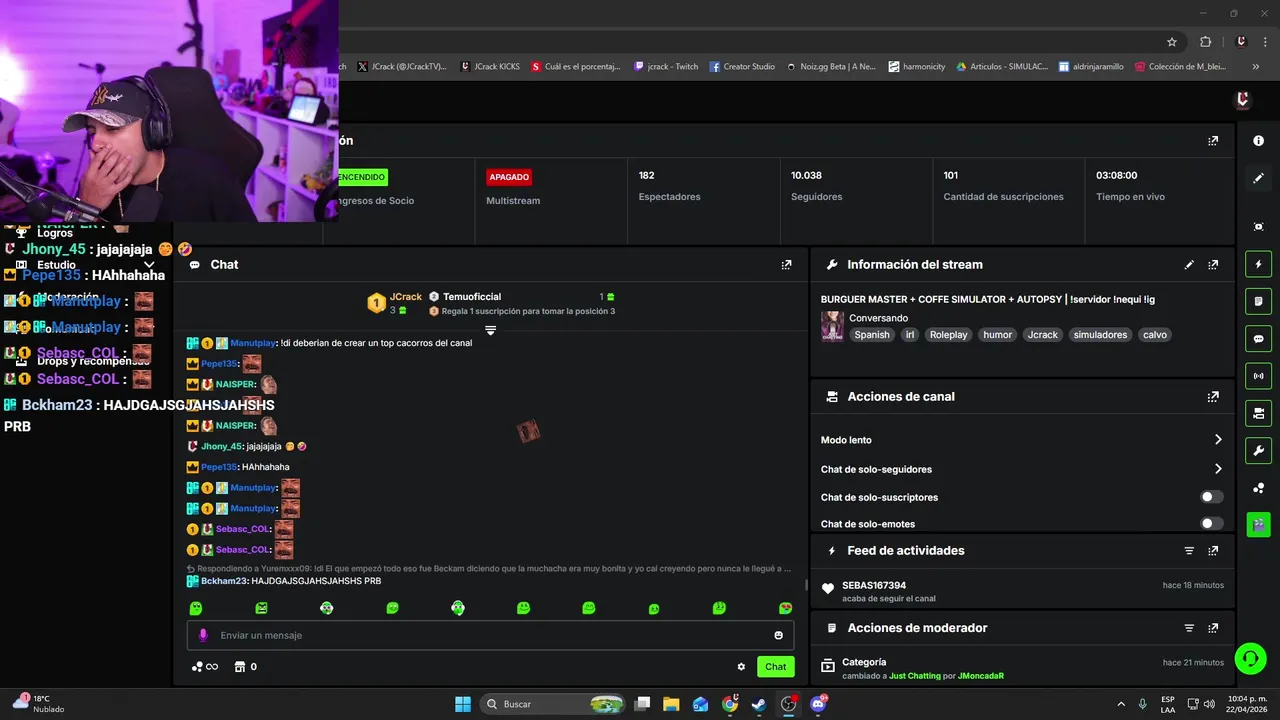Viewport: 1280px width, 720px height.
Task: Pop out the top stats panel
Action: click(1213, 141)
